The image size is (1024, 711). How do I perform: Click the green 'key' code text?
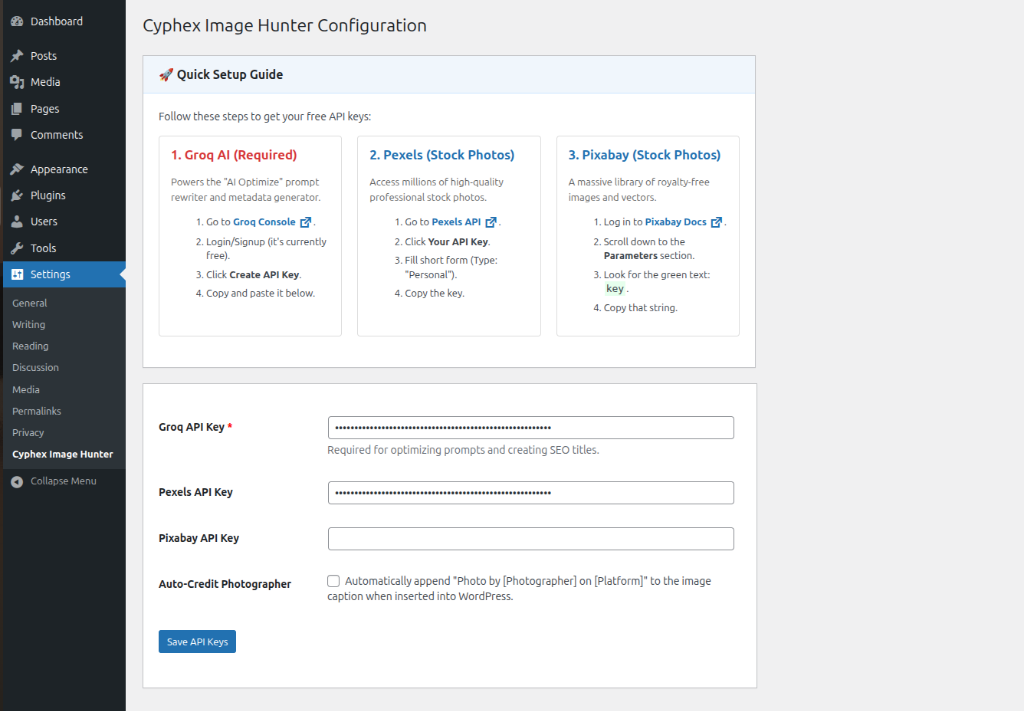[x=615, y=289]
